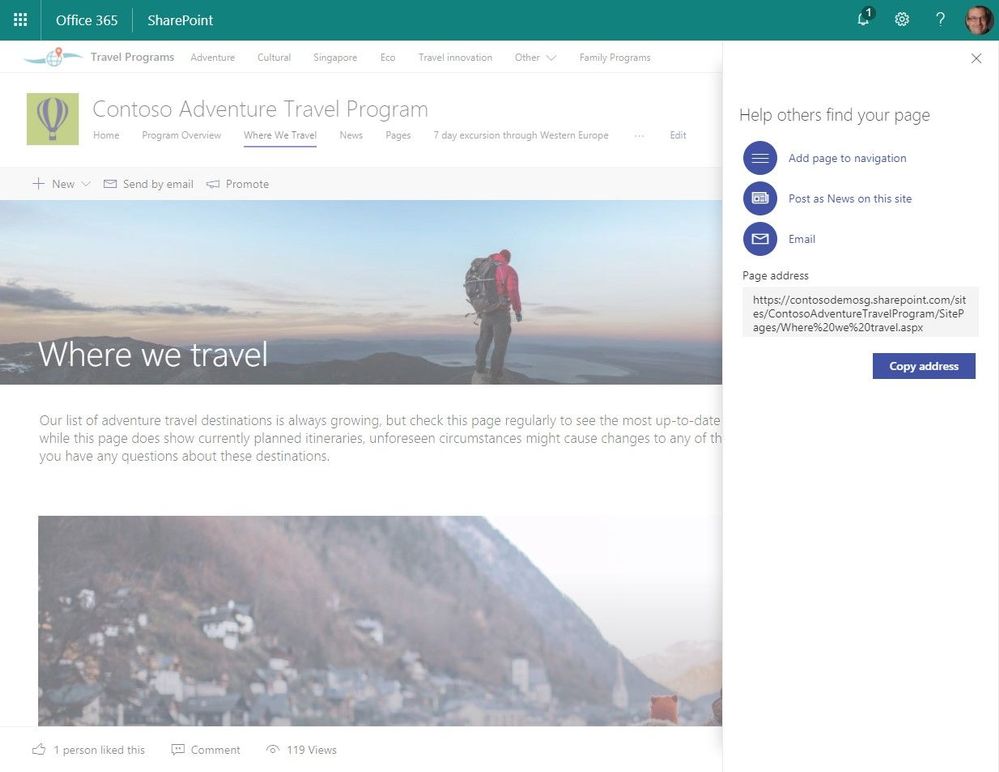
Task: Open the Help menu
Action: (938, 19)
